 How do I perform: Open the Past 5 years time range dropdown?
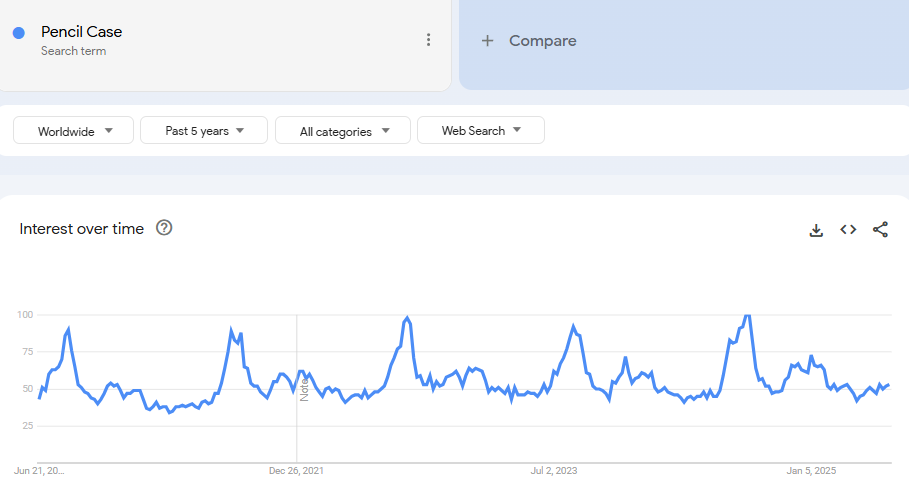point(204,130)
